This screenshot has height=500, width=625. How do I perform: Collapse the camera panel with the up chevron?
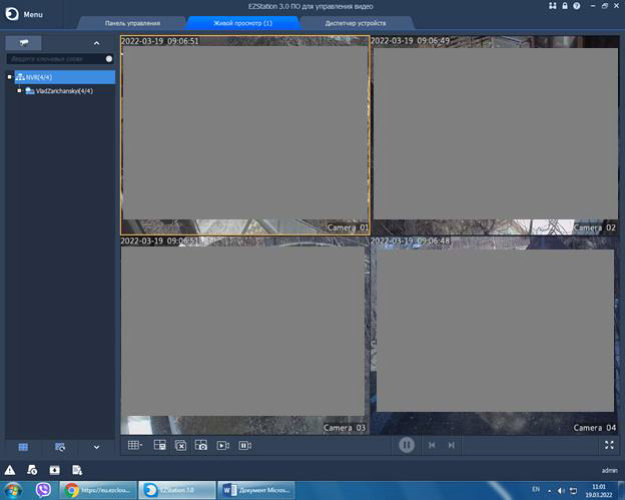96,43
